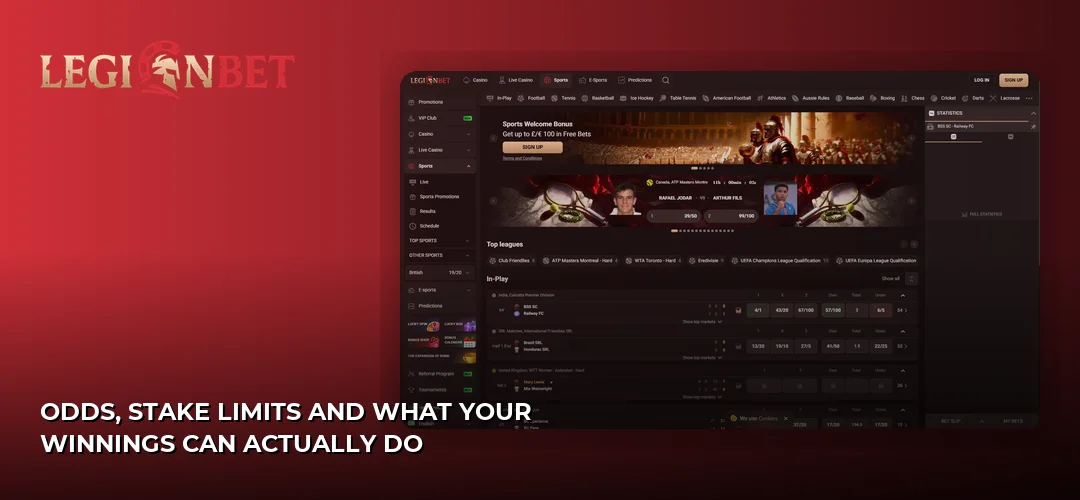Click Show all in In-Play section
The width and height of the screenshot is (1080, 500).
891,279
